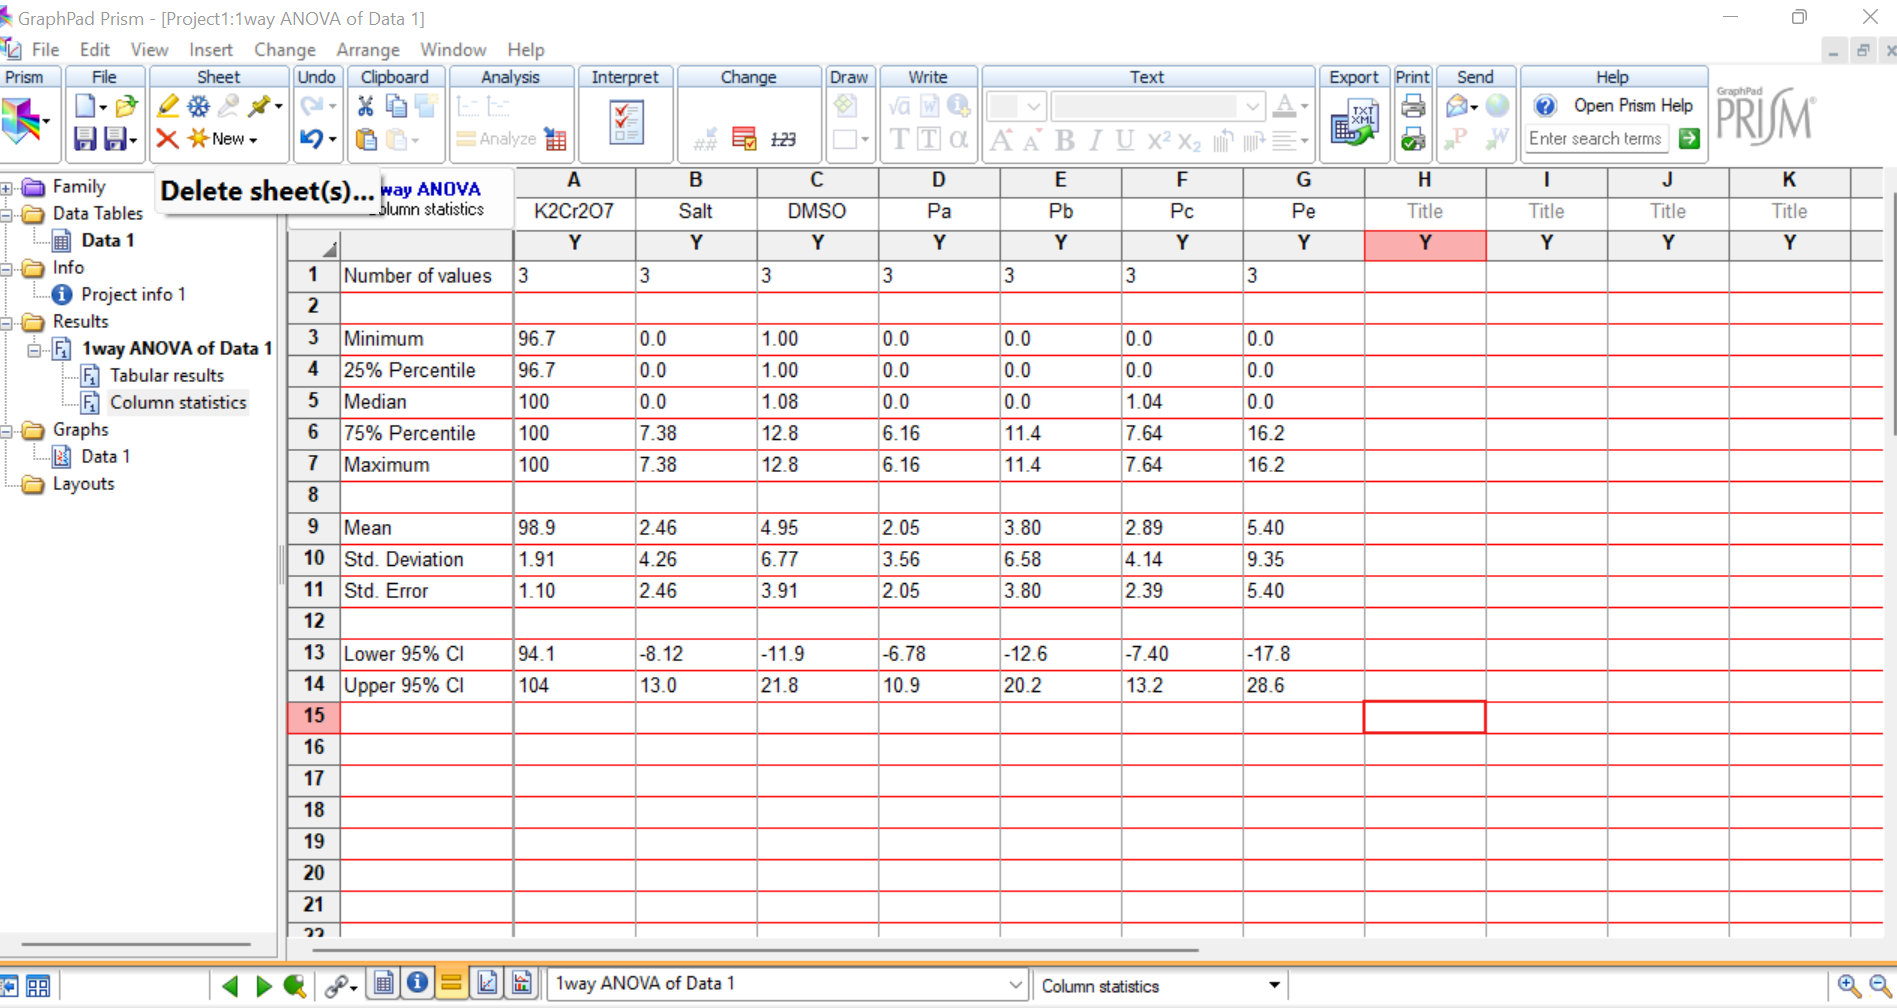Click the blue Undo arrow icon
The width and height of the screenshot is (1897, 1008).
pyautogui.click(x=311, y=139)
